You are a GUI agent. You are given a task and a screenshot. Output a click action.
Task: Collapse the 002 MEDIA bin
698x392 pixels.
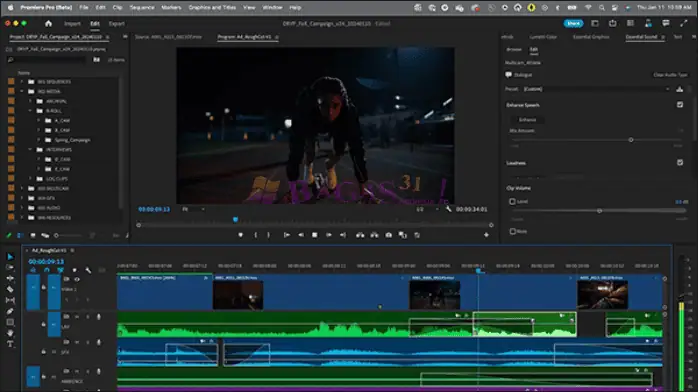pyautogui.click(x=22, y=91)
